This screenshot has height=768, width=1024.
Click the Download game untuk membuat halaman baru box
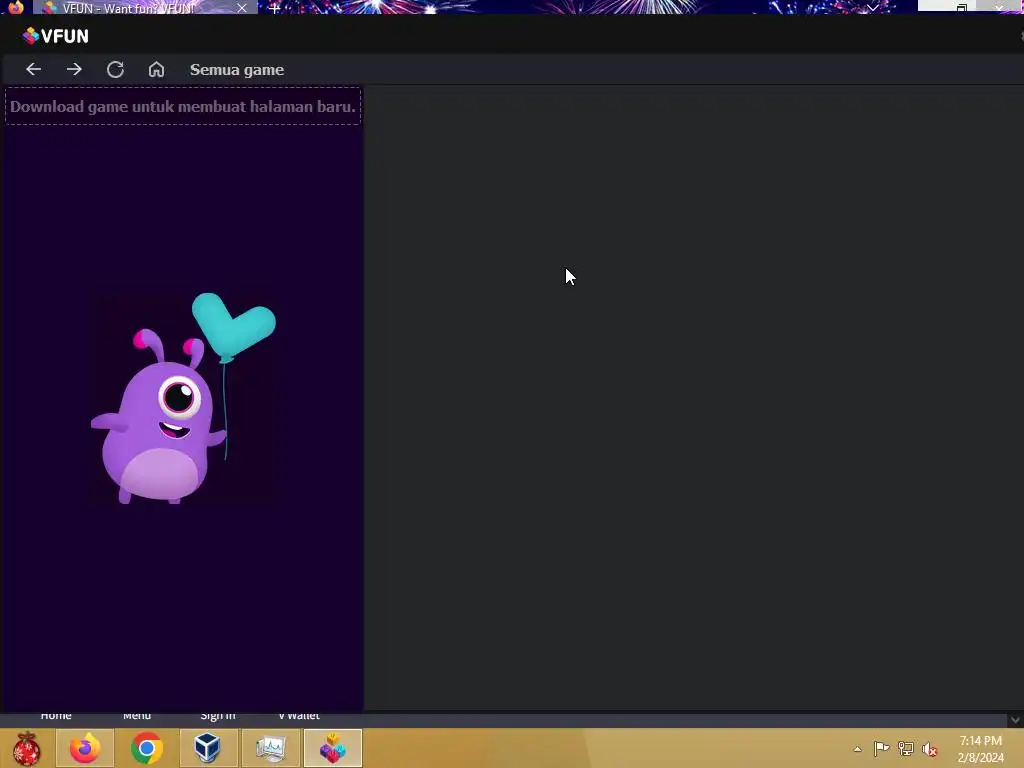tap(183, 106)
